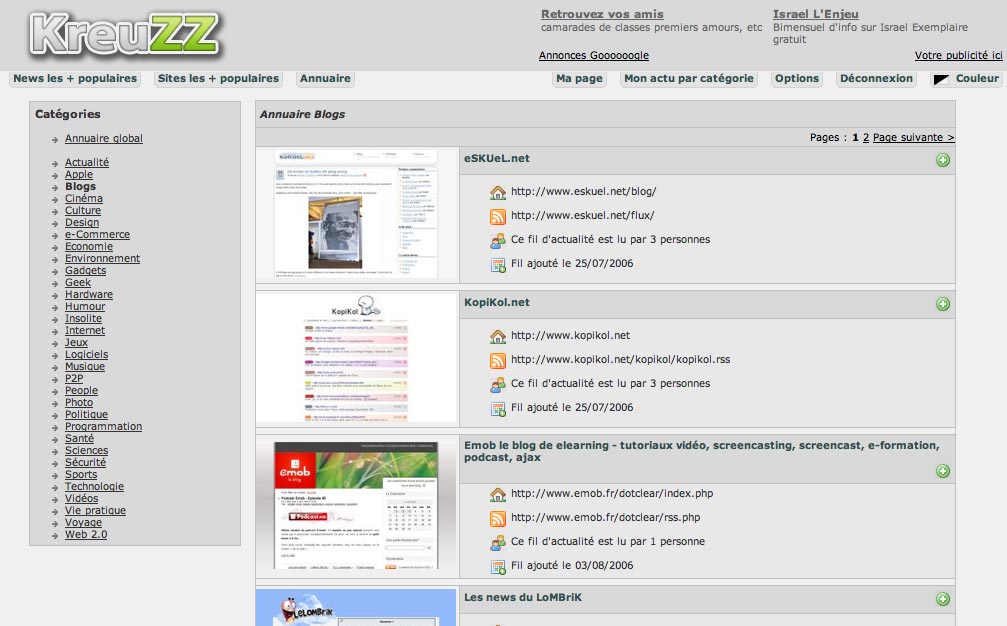
Task: Open Mon actu par catégorie
Action: 688,78
